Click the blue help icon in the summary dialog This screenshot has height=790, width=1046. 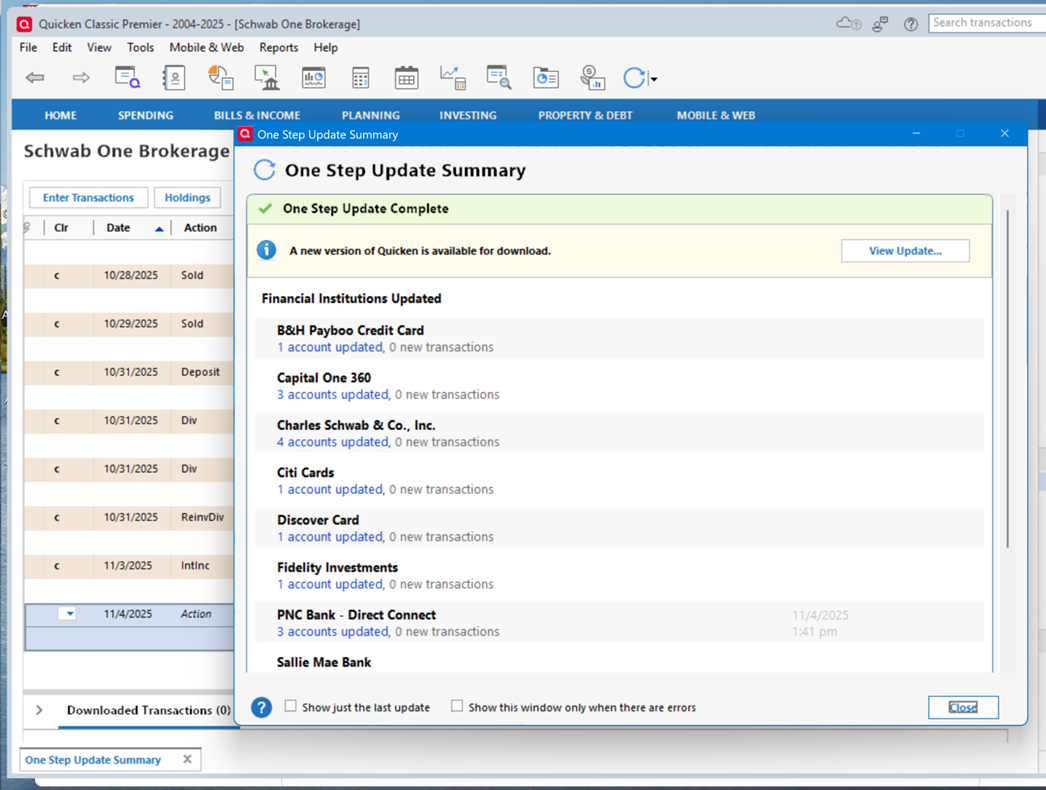[x=262, y=707]
